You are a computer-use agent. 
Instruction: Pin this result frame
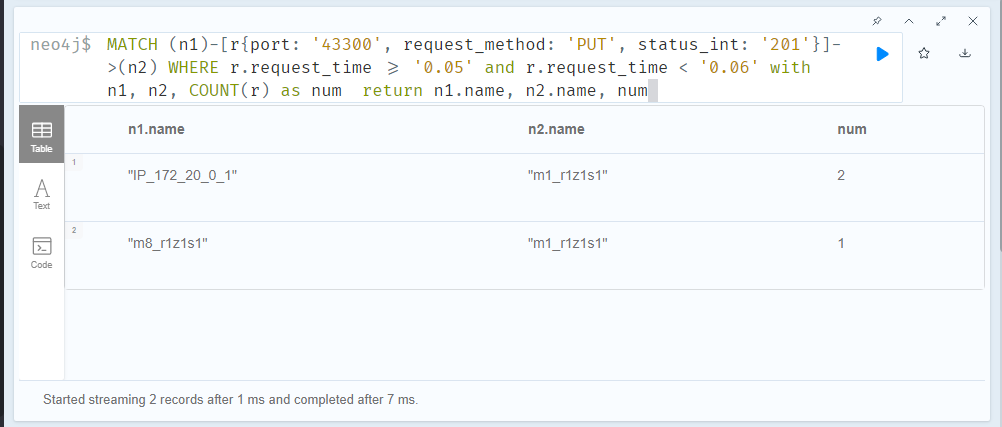point(877,20)
